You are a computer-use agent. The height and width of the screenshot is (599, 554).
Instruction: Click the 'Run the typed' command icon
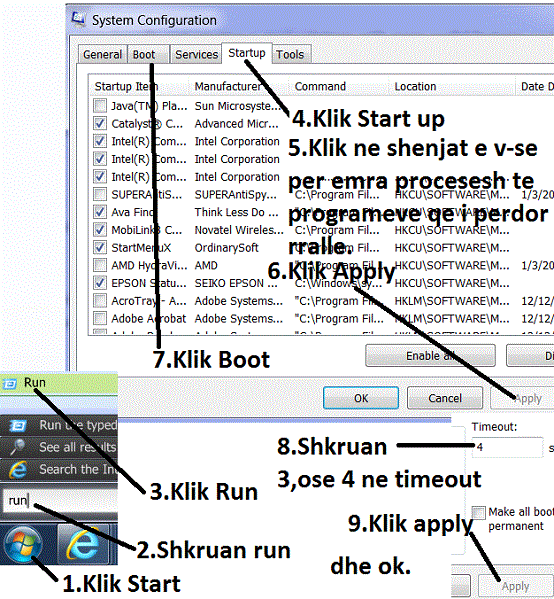point(18,425)
